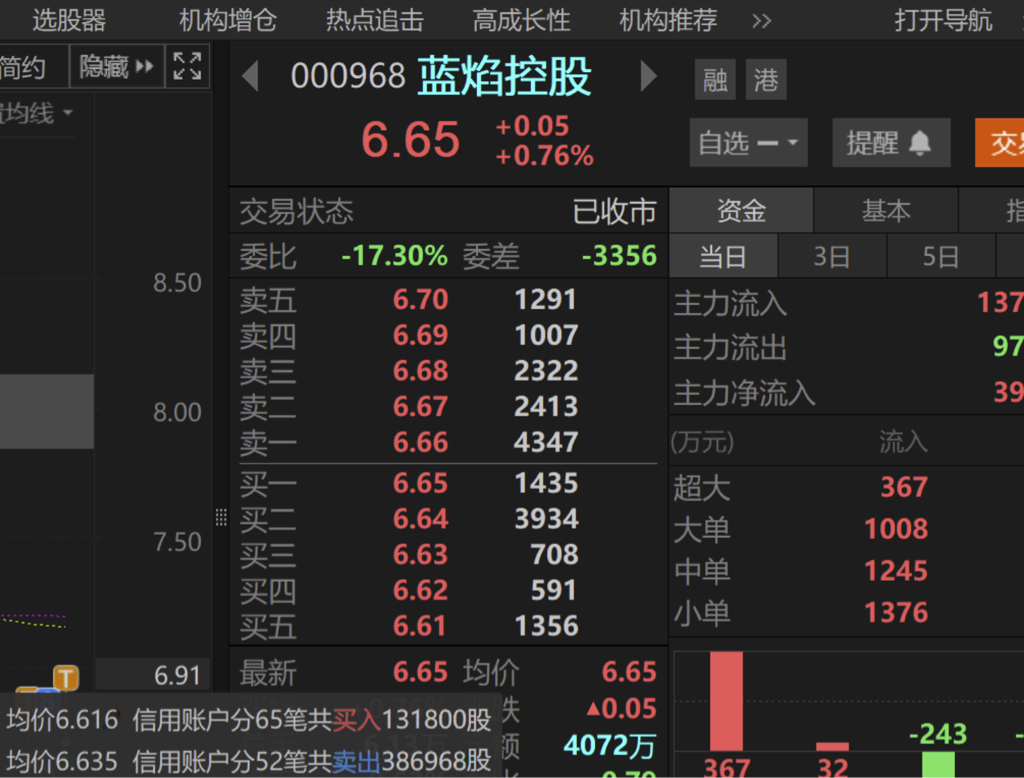
Task: Select the 5日 period tab
Action: point(941,256)
